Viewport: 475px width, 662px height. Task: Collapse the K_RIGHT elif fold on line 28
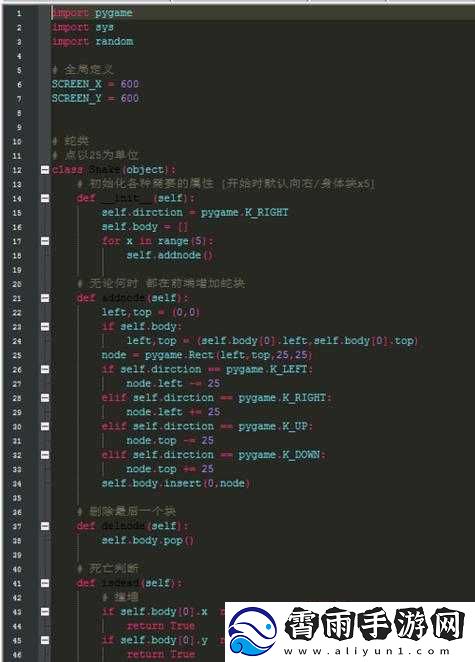click(45, 398)
